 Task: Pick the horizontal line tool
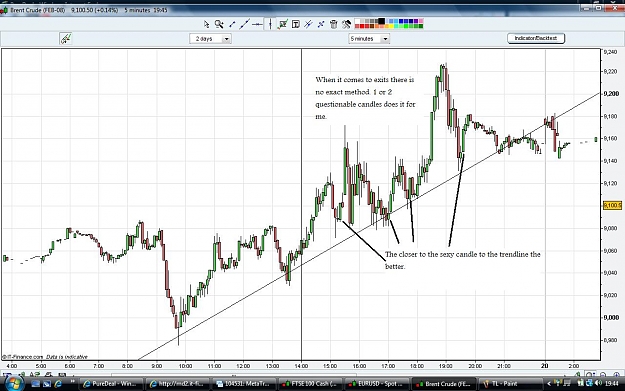[x=257, y=24]
